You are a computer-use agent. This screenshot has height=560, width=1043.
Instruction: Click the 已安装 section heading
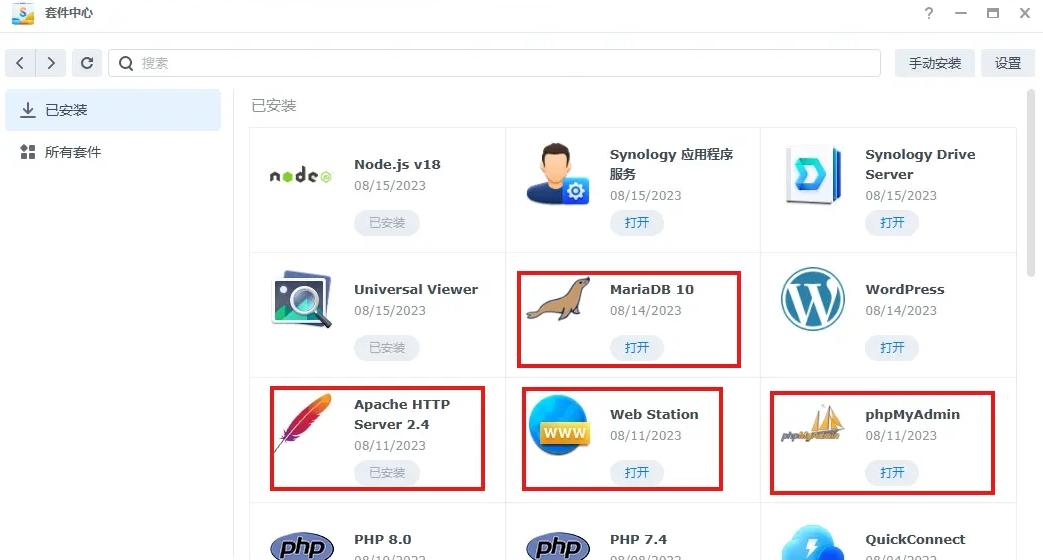[x=273, y=106]
